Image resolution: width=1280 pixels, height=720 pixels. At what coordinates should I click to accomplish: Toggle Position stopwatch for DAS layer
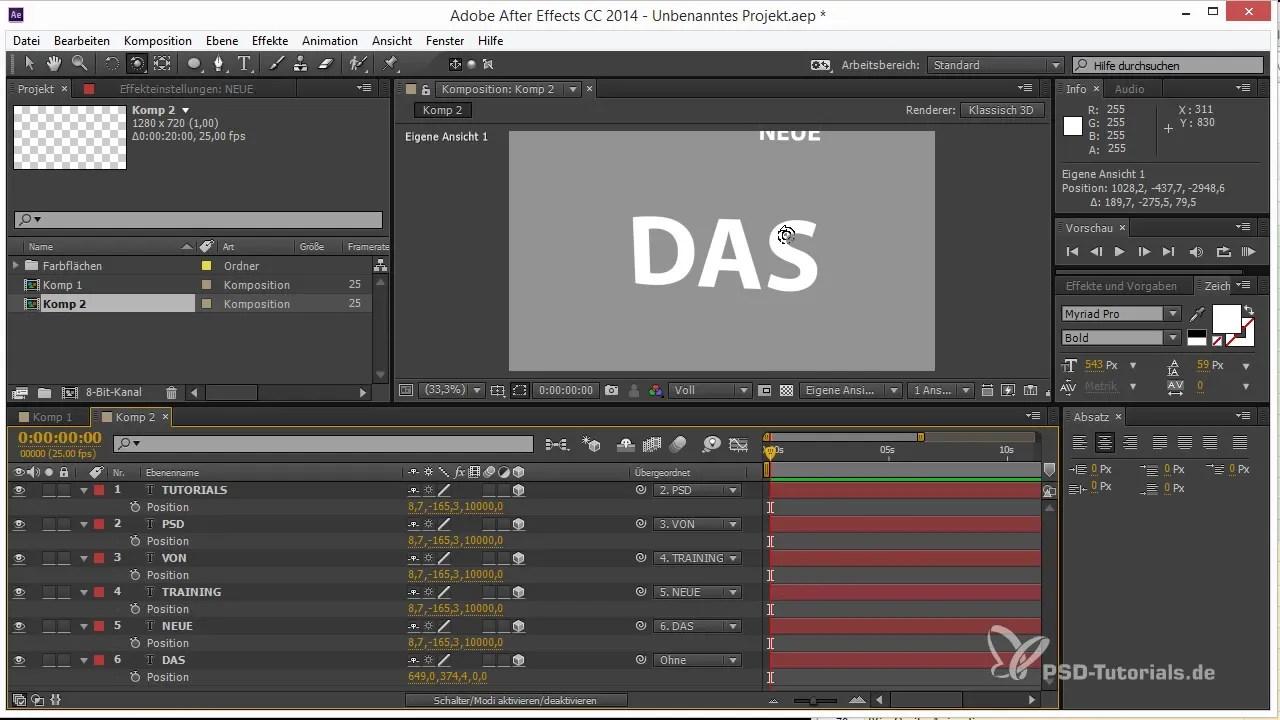[x=135, y=677]
